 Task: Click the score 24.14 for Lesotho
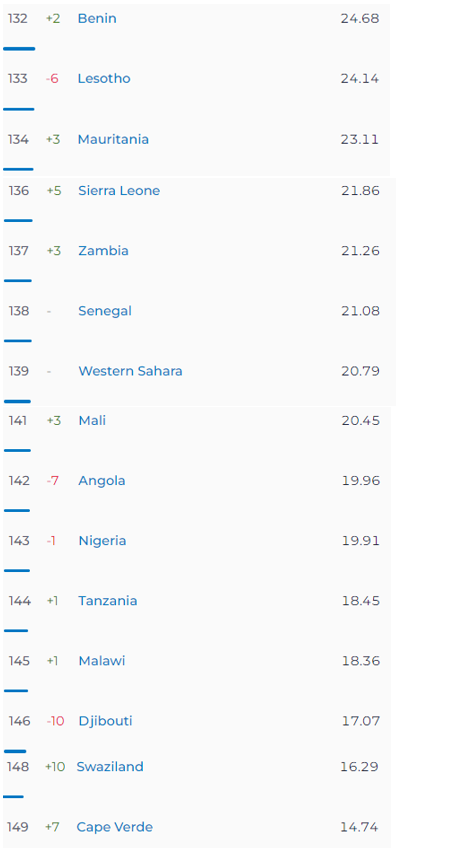(360, 78)
